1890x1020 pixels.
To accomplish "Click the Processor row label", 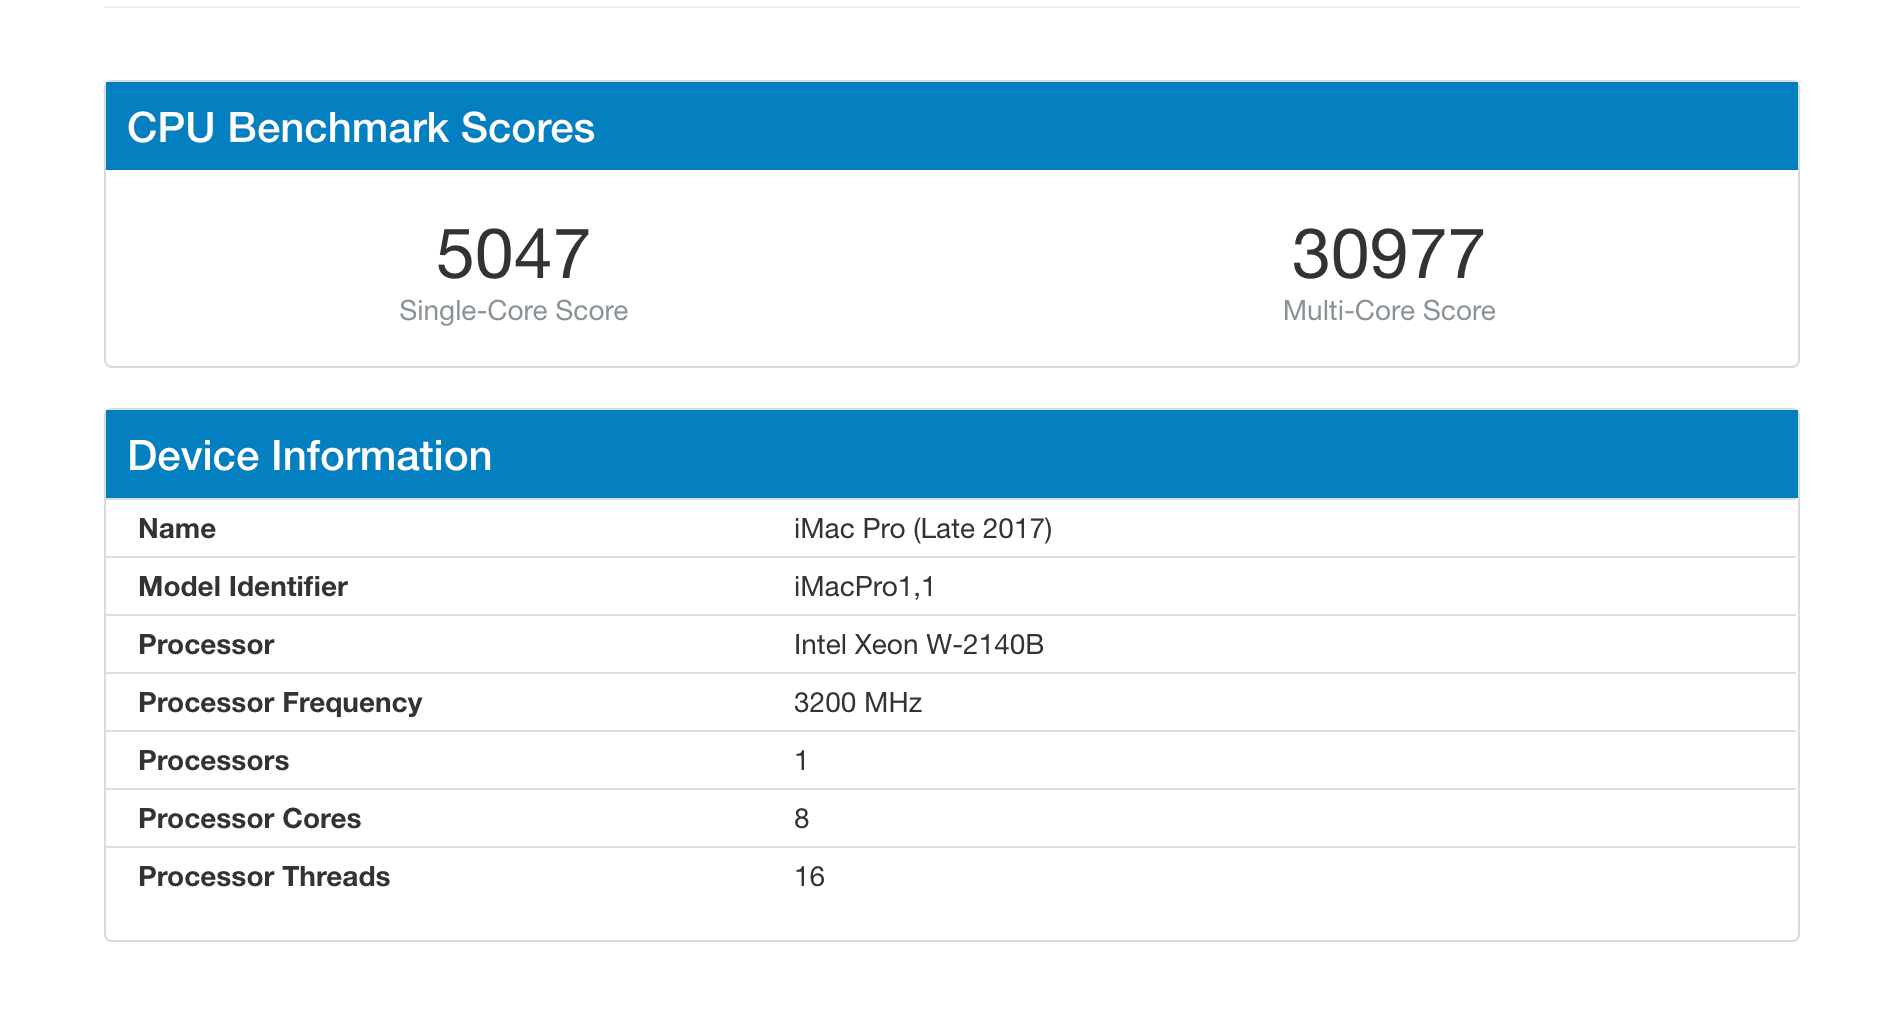I will [x=206, y=645].
